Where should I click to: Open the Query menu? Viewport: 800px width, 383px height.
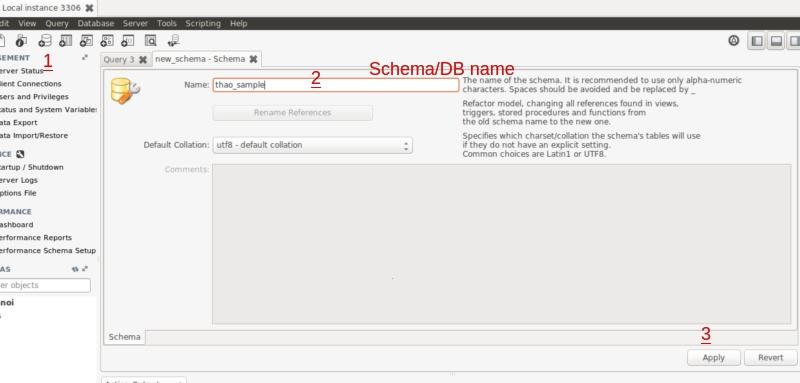coord(57,23)
